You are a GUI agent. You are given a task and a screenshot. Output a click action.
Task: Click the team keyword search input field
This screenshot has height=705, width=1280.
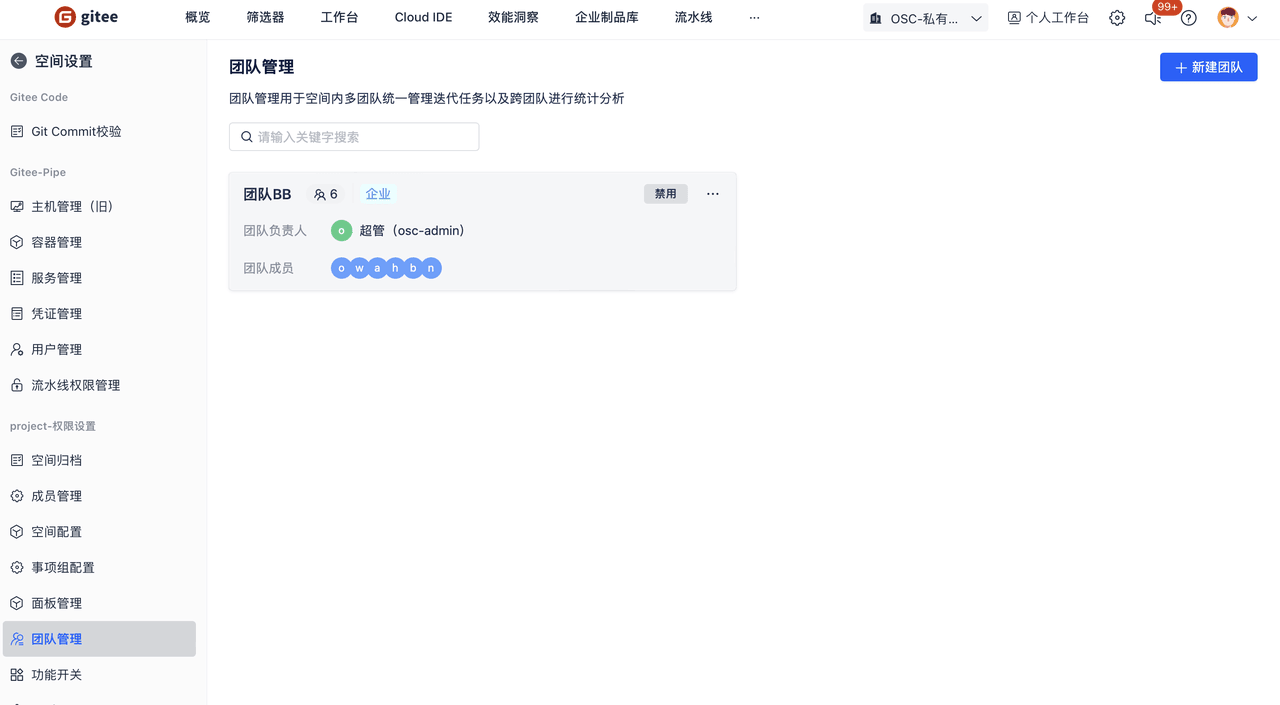tap(354, 137)
